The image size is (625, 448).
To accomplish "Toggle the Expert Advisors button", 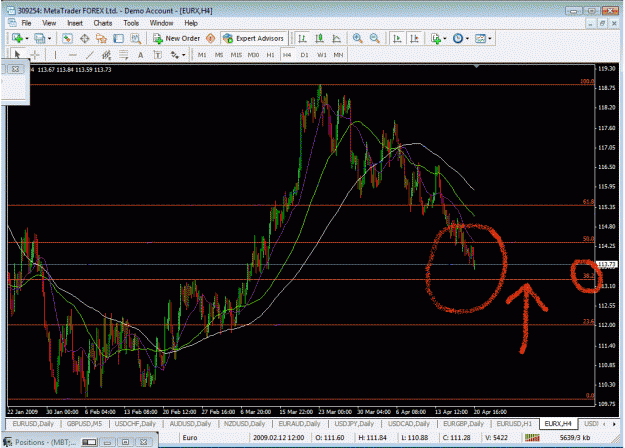I will click(254, 38).
